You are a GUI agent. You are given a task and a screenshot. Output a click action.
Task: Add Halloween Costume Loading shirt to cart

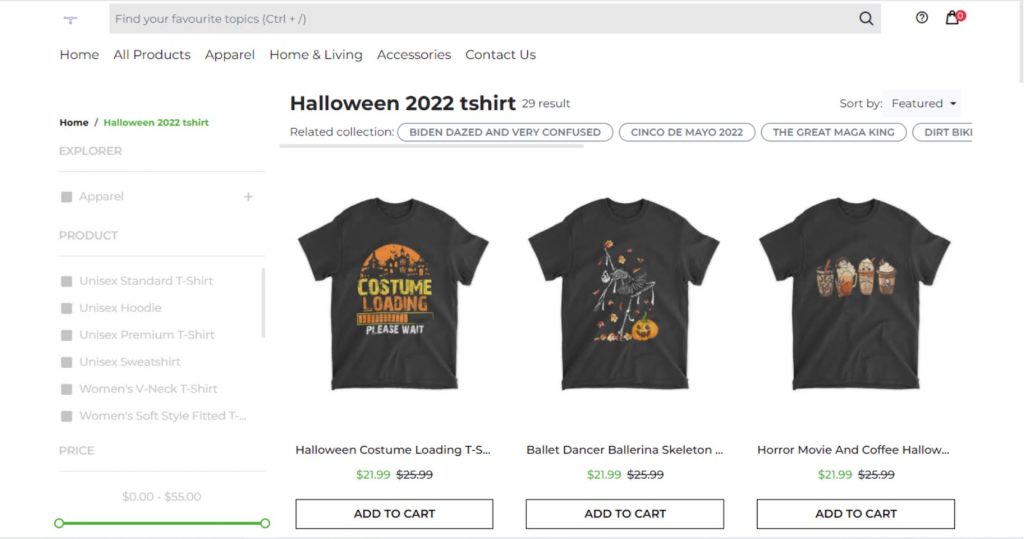(x=394, y=514)
